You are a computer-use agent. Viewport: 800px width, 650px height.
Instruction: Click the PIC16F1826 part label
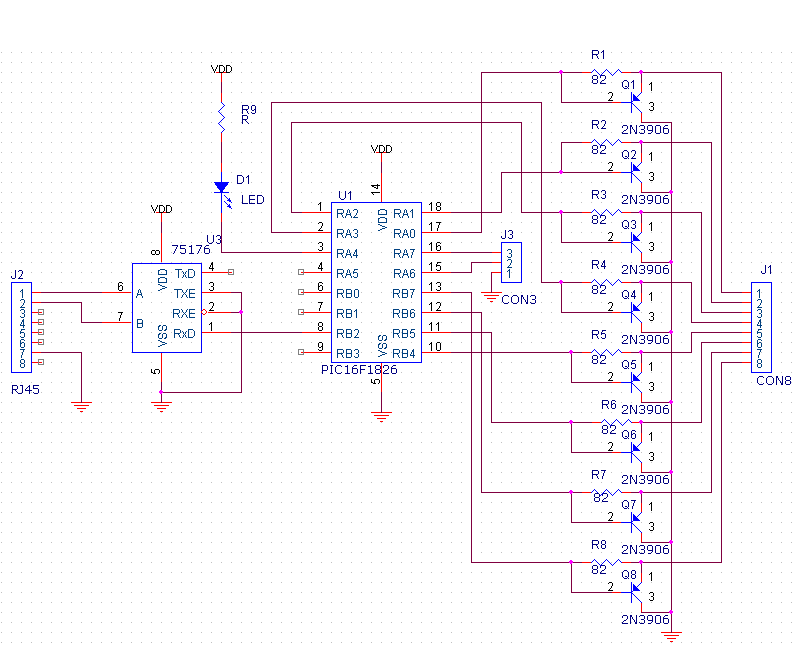click(x=359, y=369)
